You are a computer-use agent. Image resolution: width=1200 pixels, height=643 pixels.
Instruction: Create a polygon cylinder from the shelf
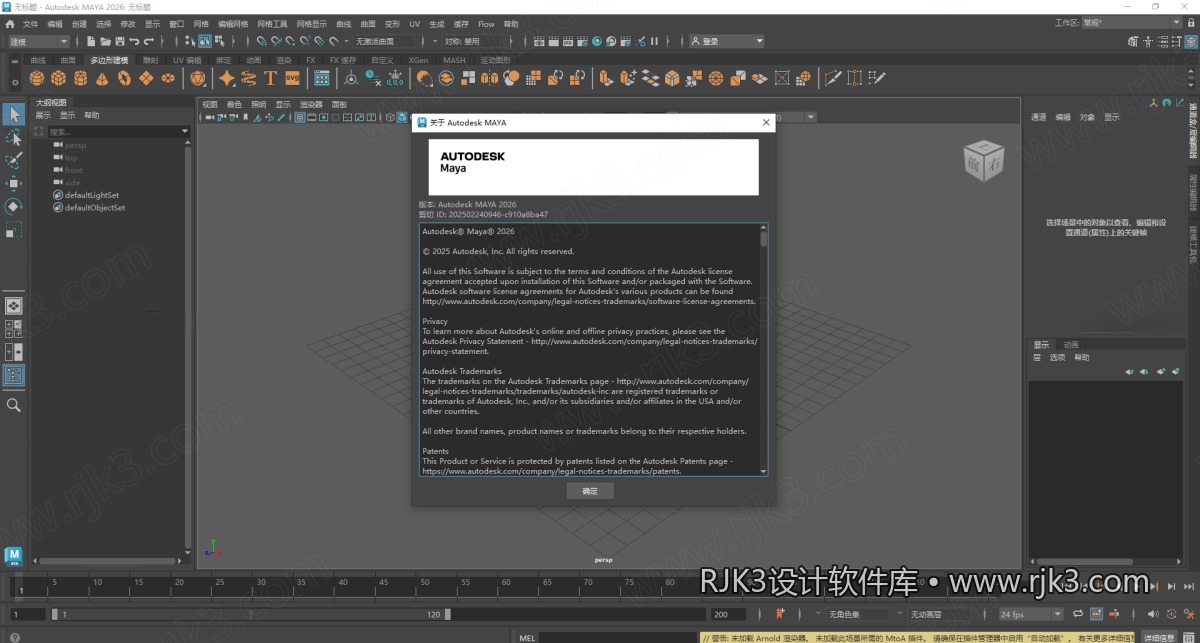click(x=80, y=78)
